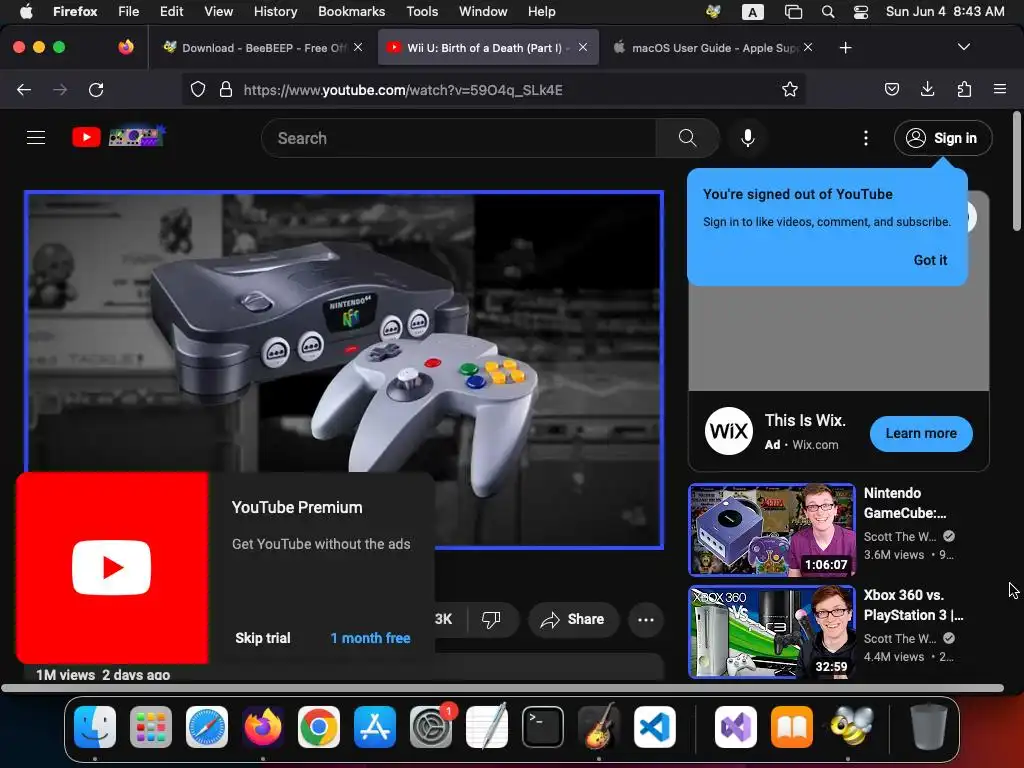View site security padlock info
The height and width of the screenshot is (768, 1024).
click(x=226, y=89)
